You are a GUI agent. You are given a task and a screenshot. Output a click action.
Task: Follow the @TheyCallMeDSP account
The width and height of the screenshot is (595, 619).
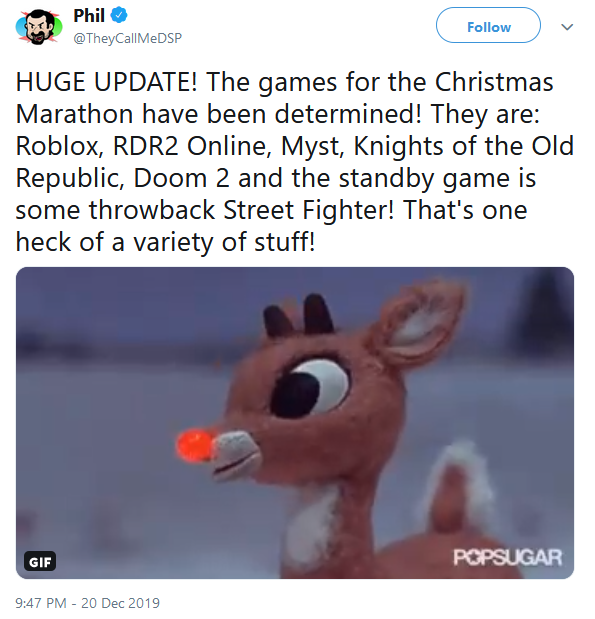click(x=488, y=25)
